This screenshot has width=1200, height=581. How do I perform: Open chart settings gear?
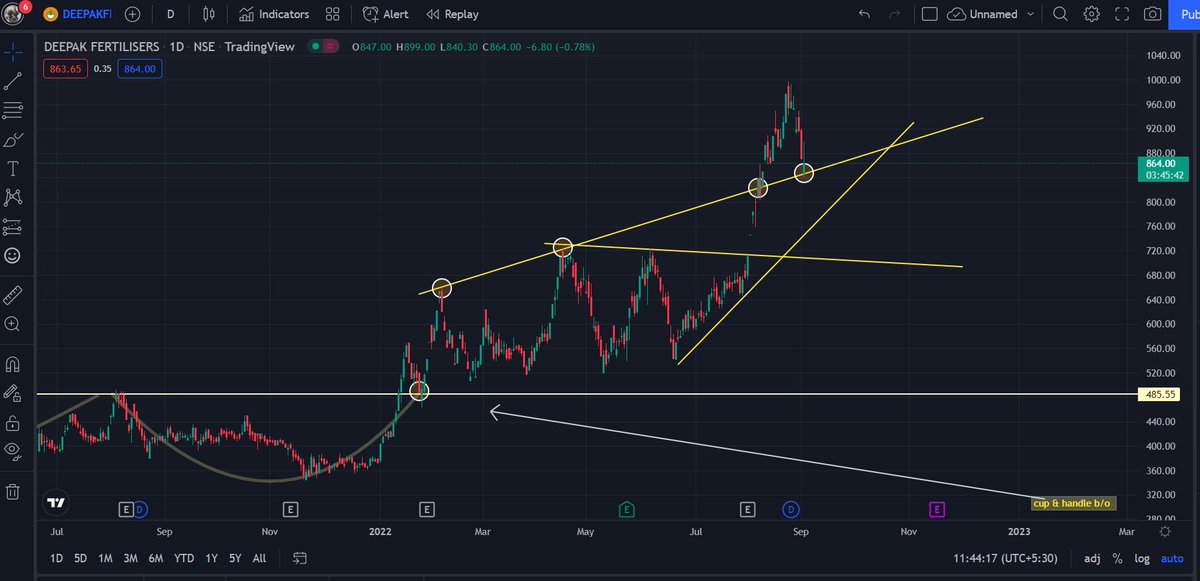[x=1092, y=14]
